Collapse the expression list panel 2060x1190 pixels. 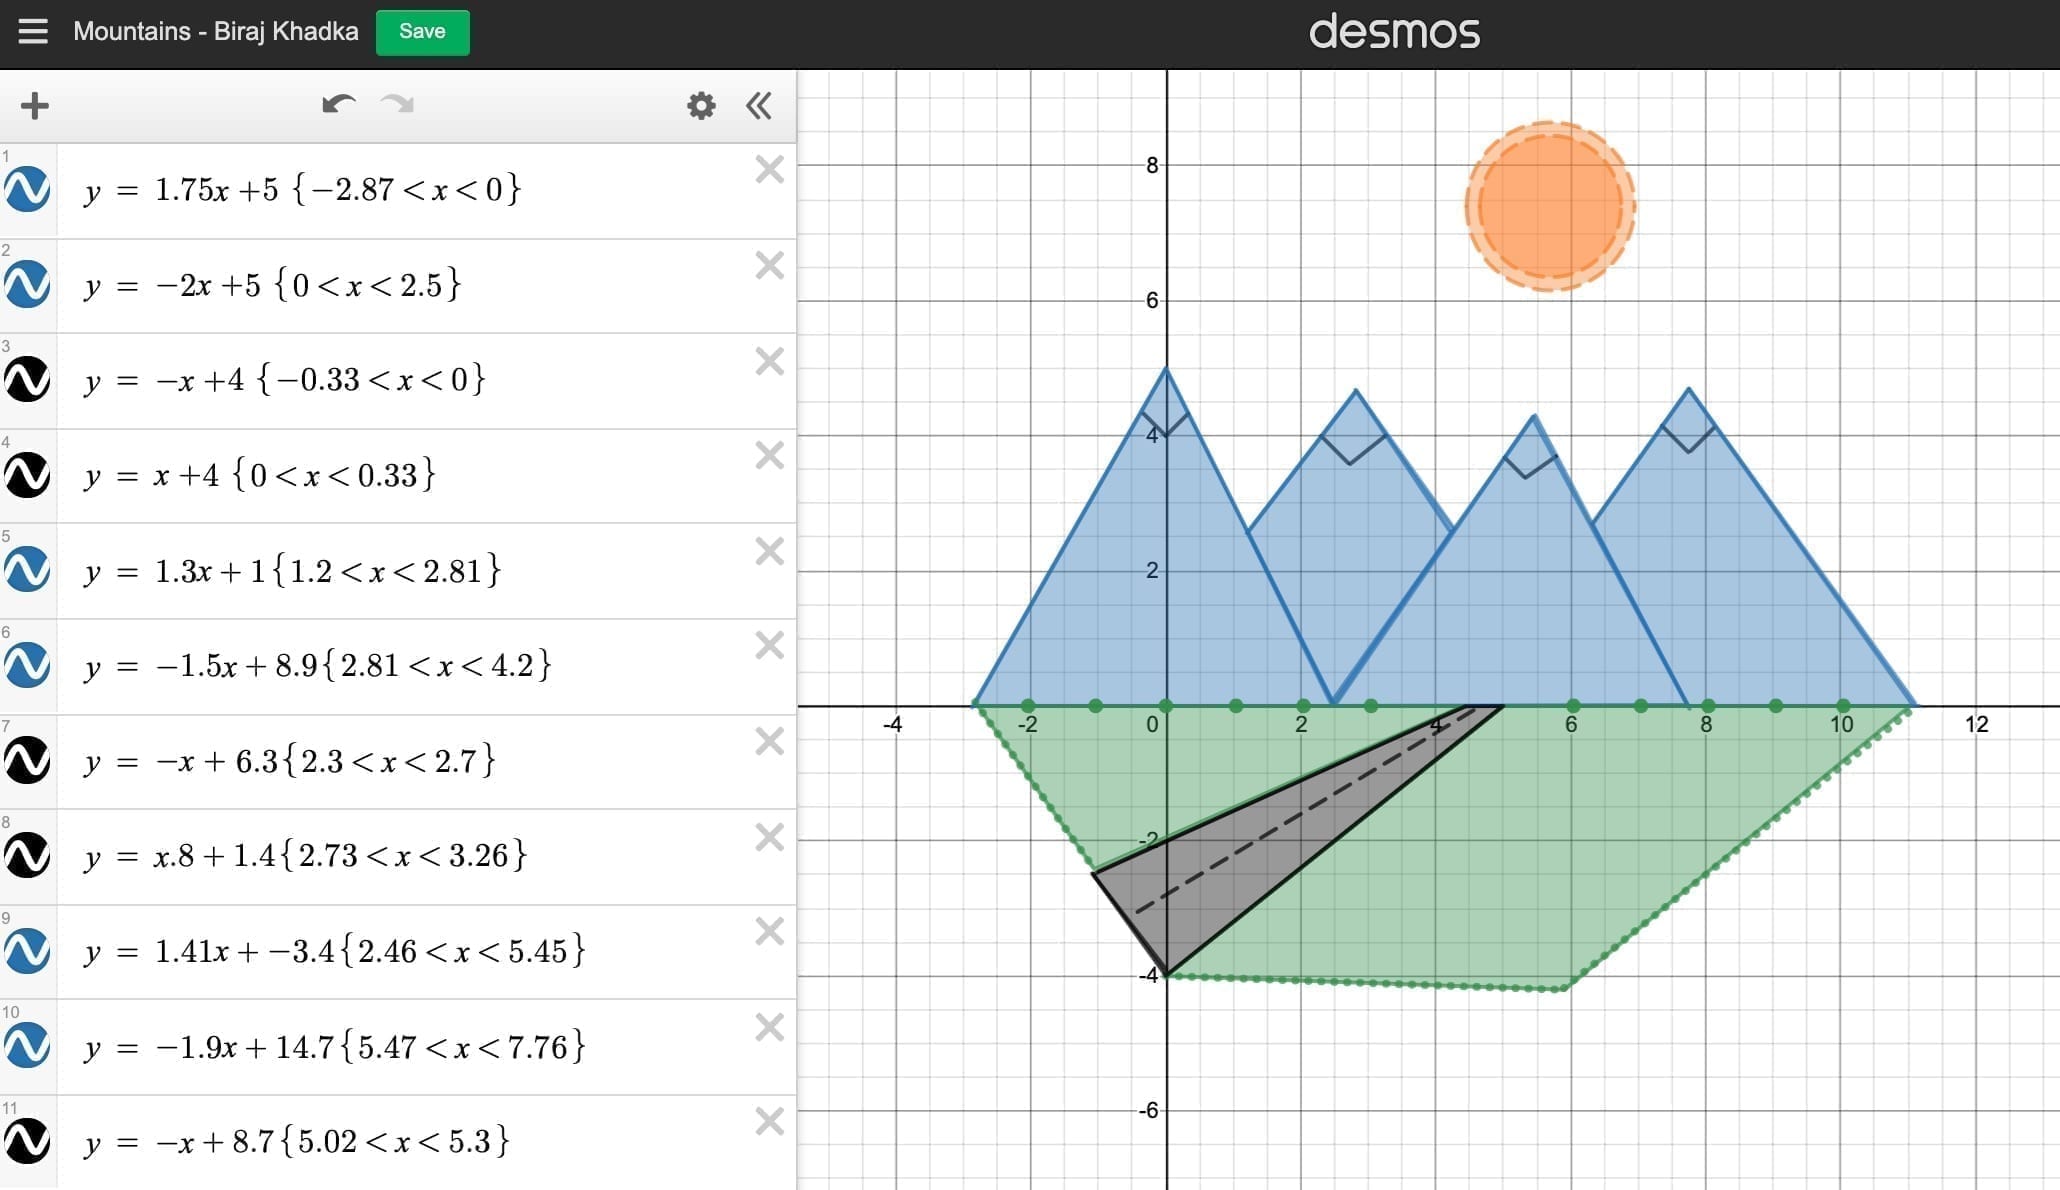pyautogui.click(x=759, y=106)
